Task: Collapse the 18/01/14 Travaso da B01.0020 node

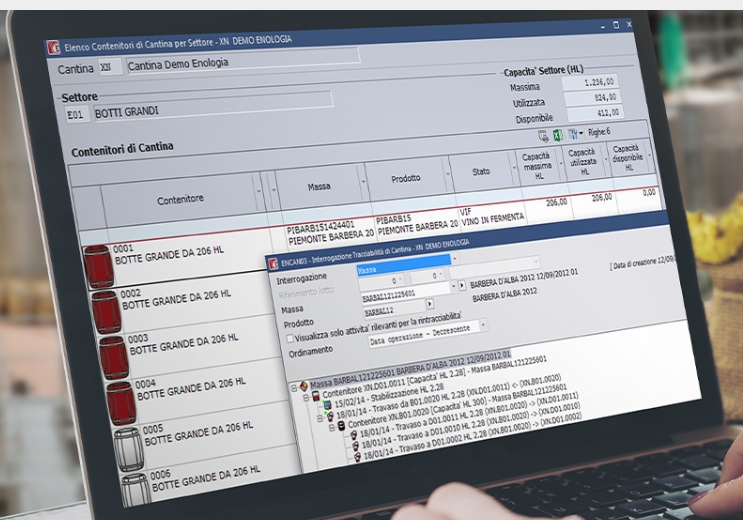Action: (319, 419)
